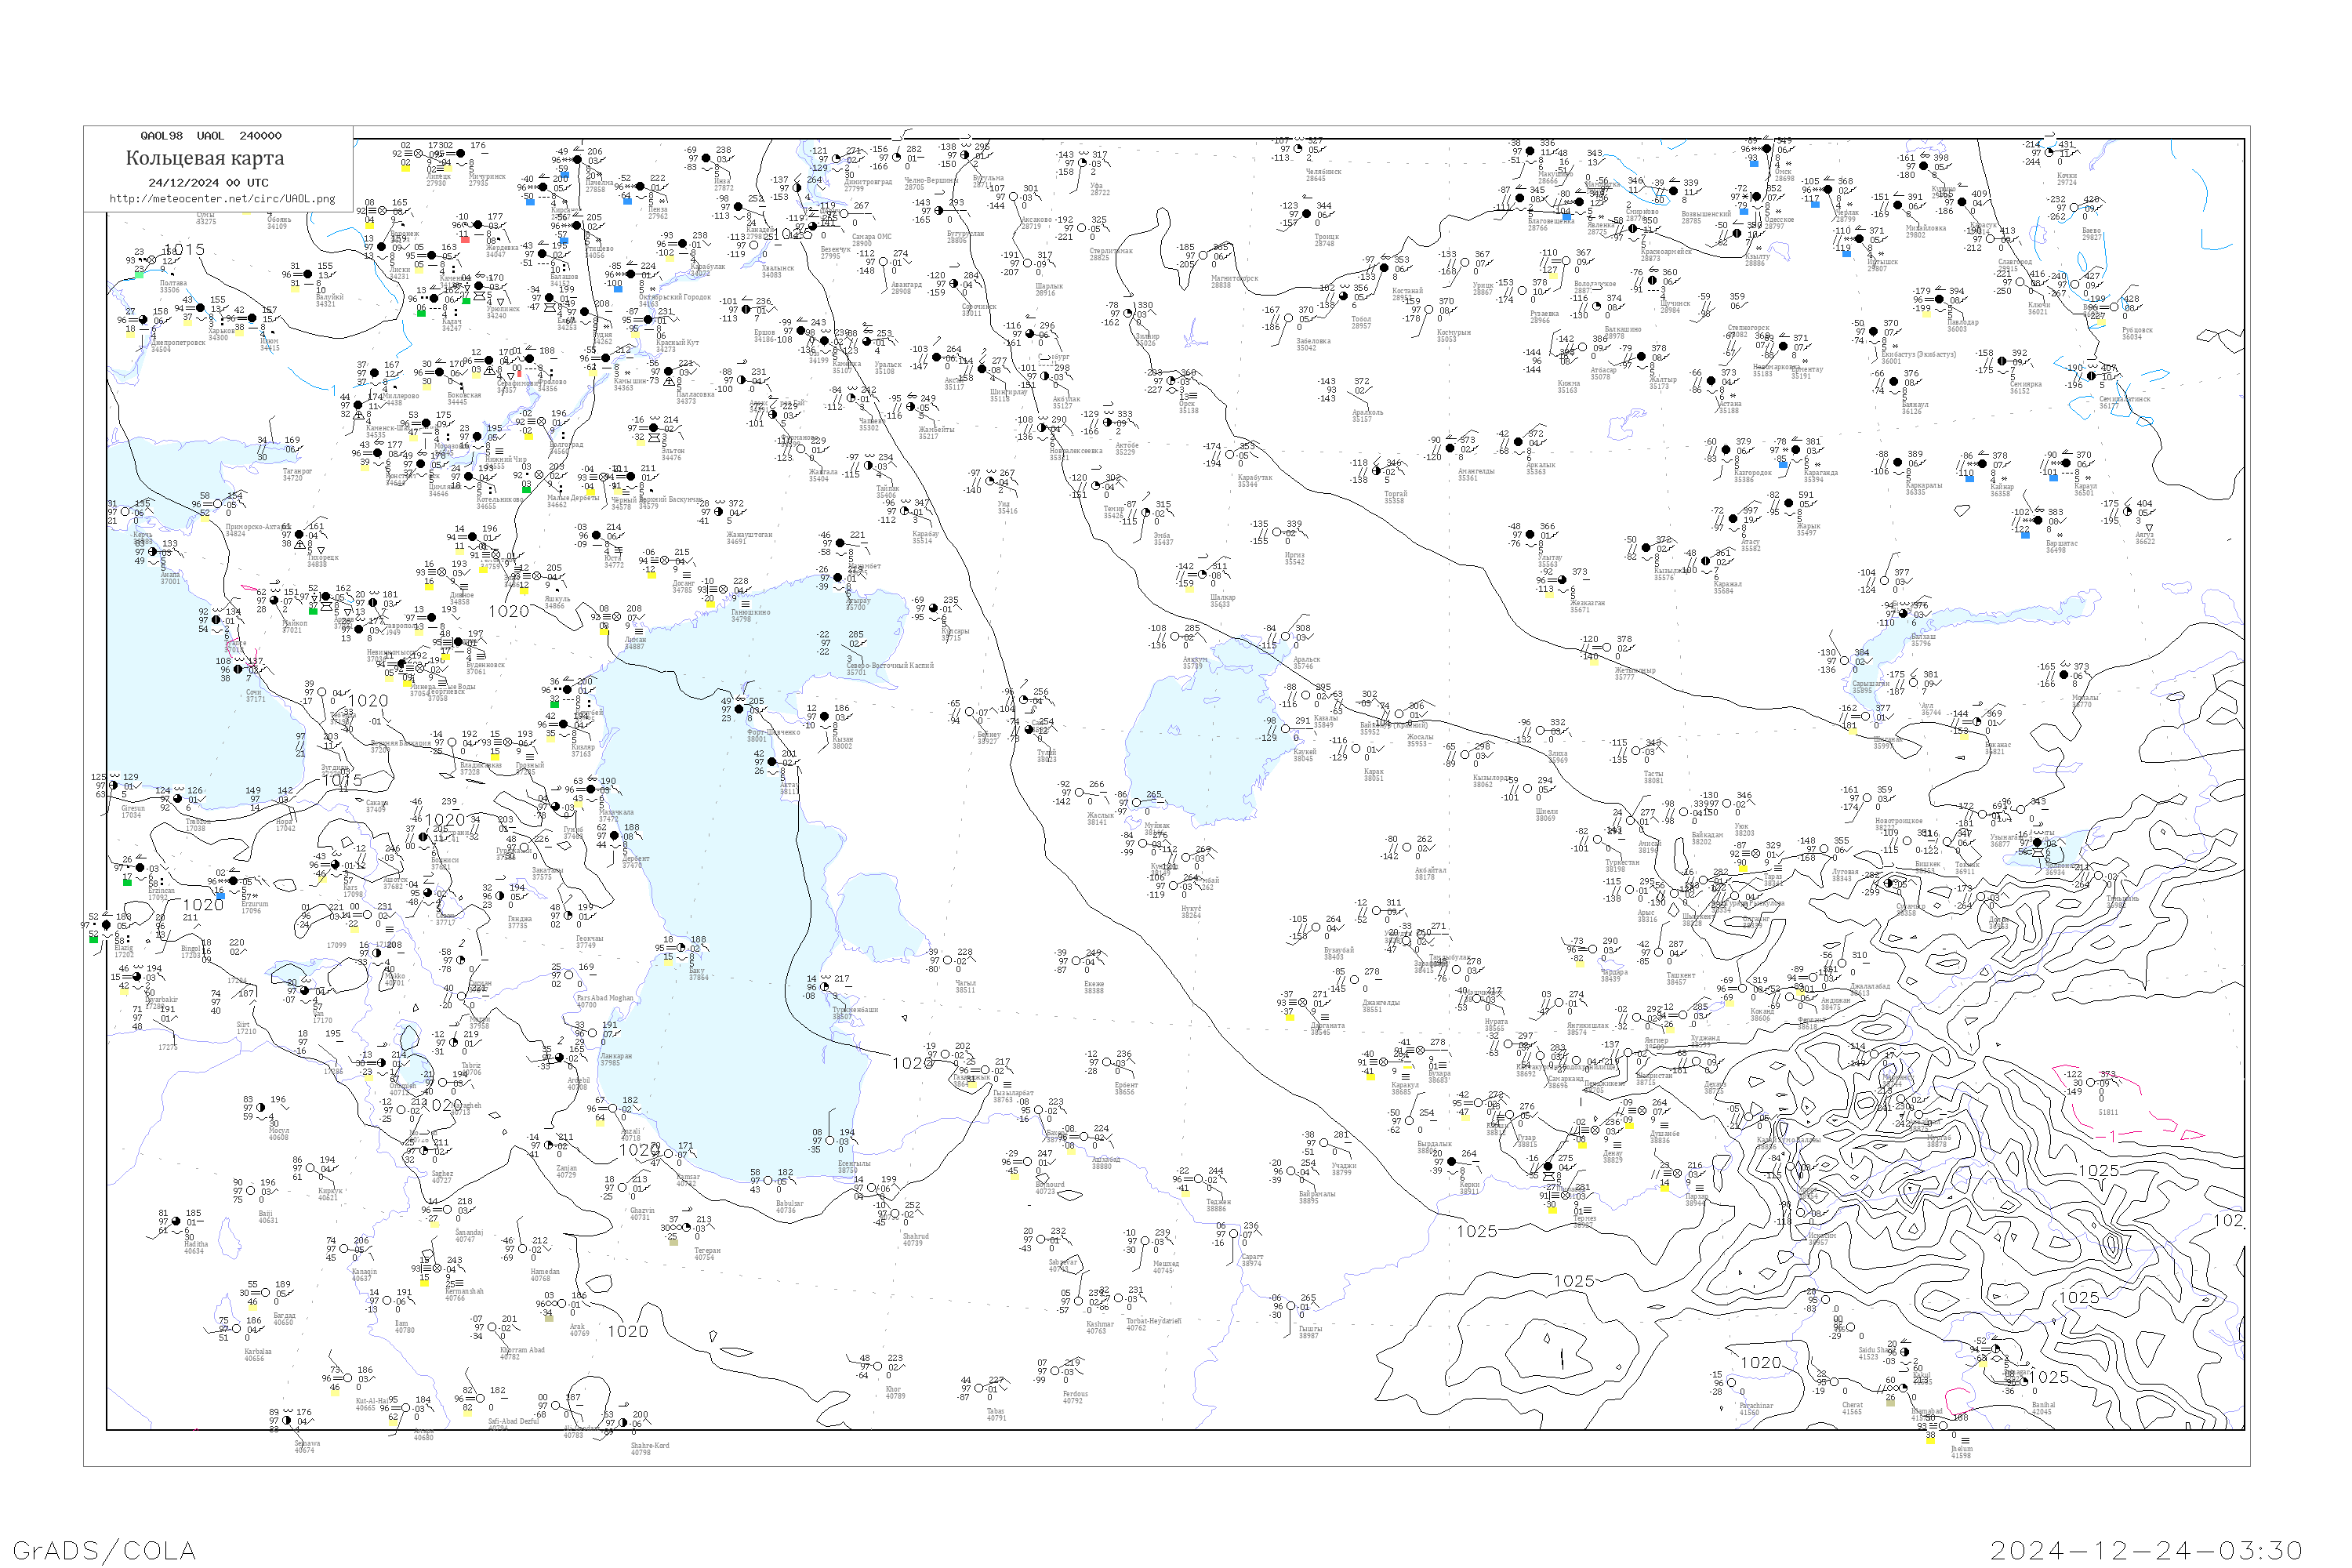The height and width of the screenshot is (1568, 2352).
Task: Click the meteocenter.net UAOL.png URL
Action: [x=222, y=199]
